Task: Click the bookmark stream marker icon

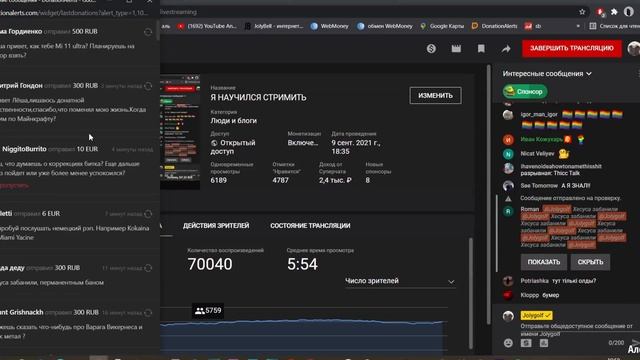Action: [x=481, y=49]
